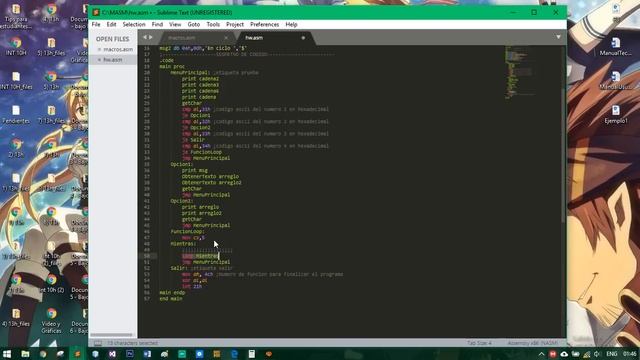Open the Goto menu

(x=193, y=24)
